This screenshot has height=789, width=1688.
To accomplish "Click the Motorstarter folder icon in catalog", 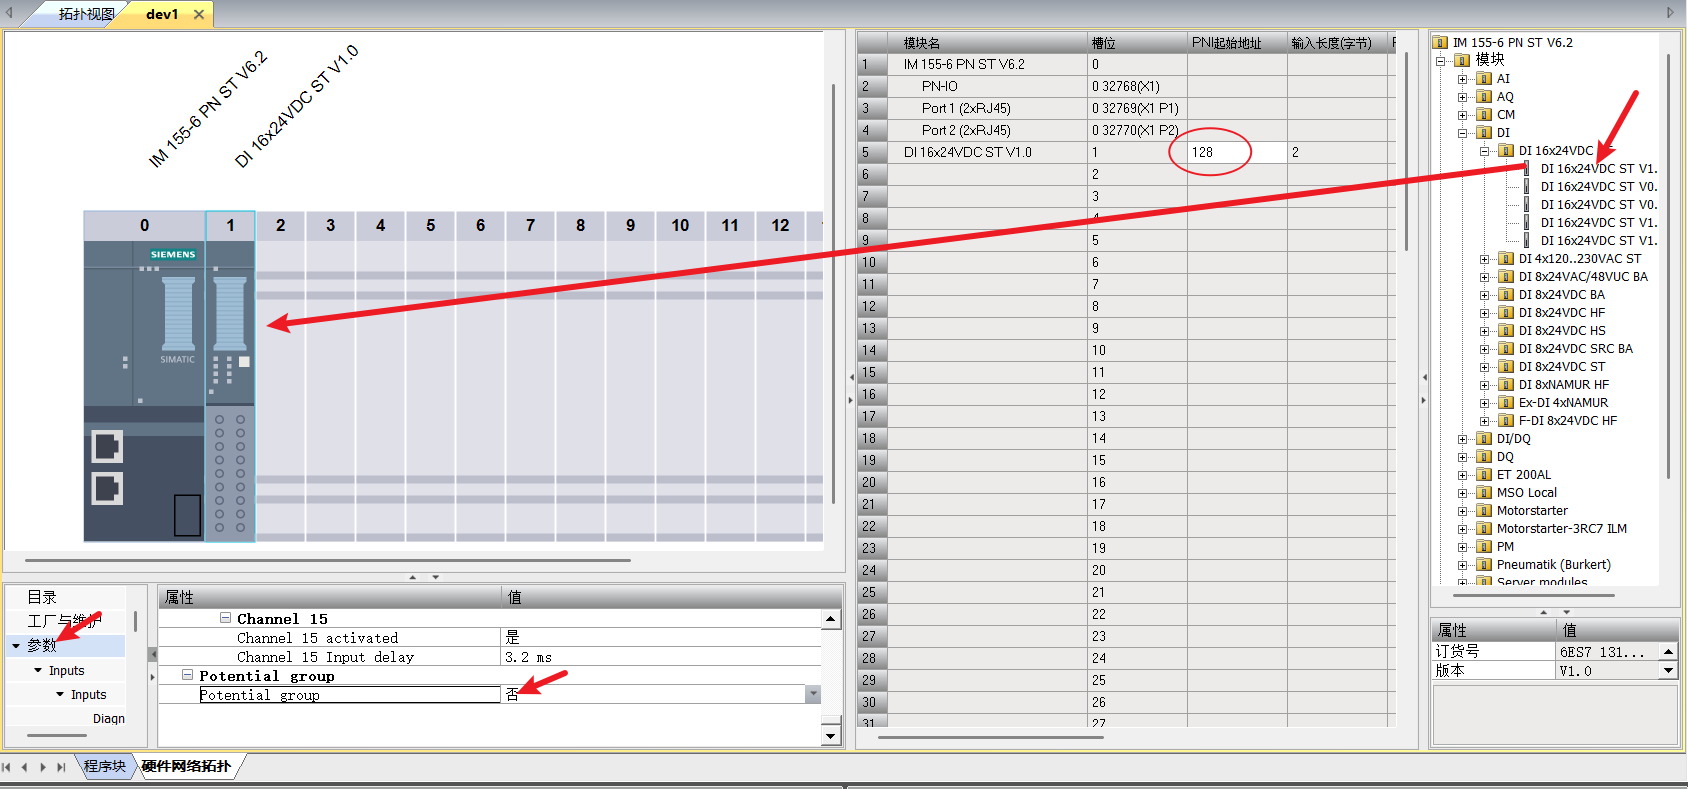I will point(1484,511).
